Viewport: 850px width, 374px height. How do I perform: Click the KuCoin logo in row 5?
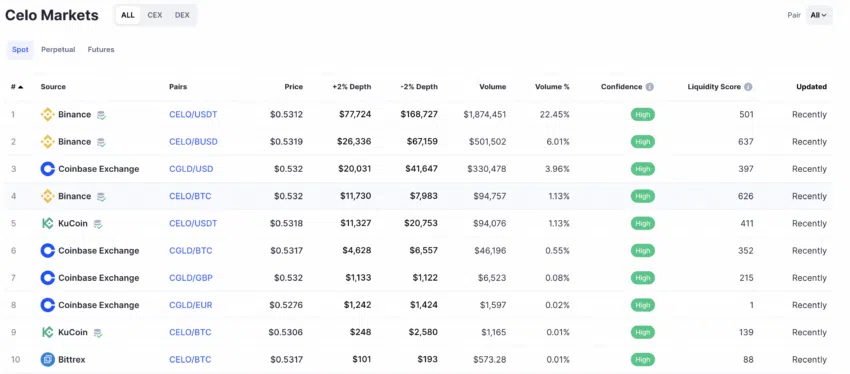(48, 223)
